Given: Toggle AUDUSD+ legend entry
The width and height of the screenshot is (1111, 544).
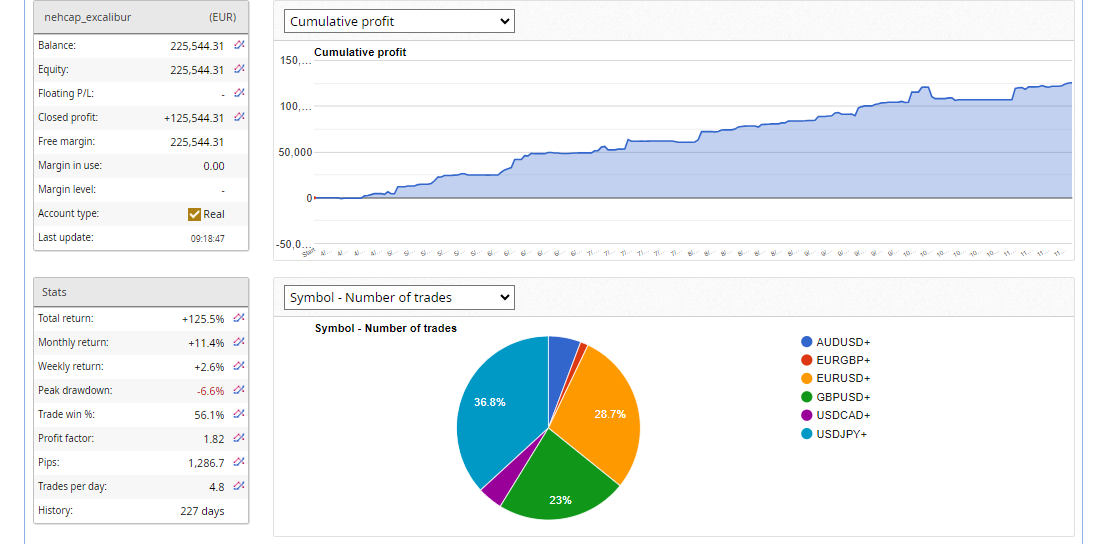Looking at the screenshot, I should [x=842, y=342].
